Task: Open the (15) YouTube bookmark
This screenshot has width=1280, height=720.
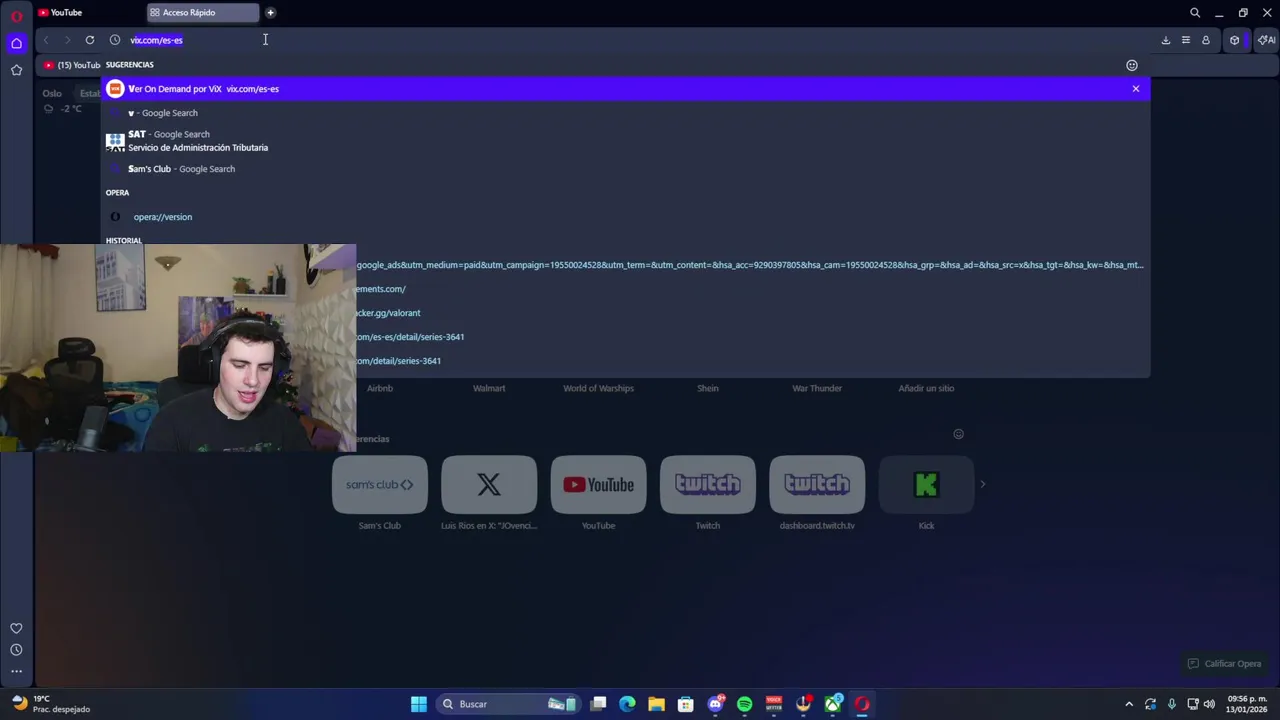Action: [72, 65]
